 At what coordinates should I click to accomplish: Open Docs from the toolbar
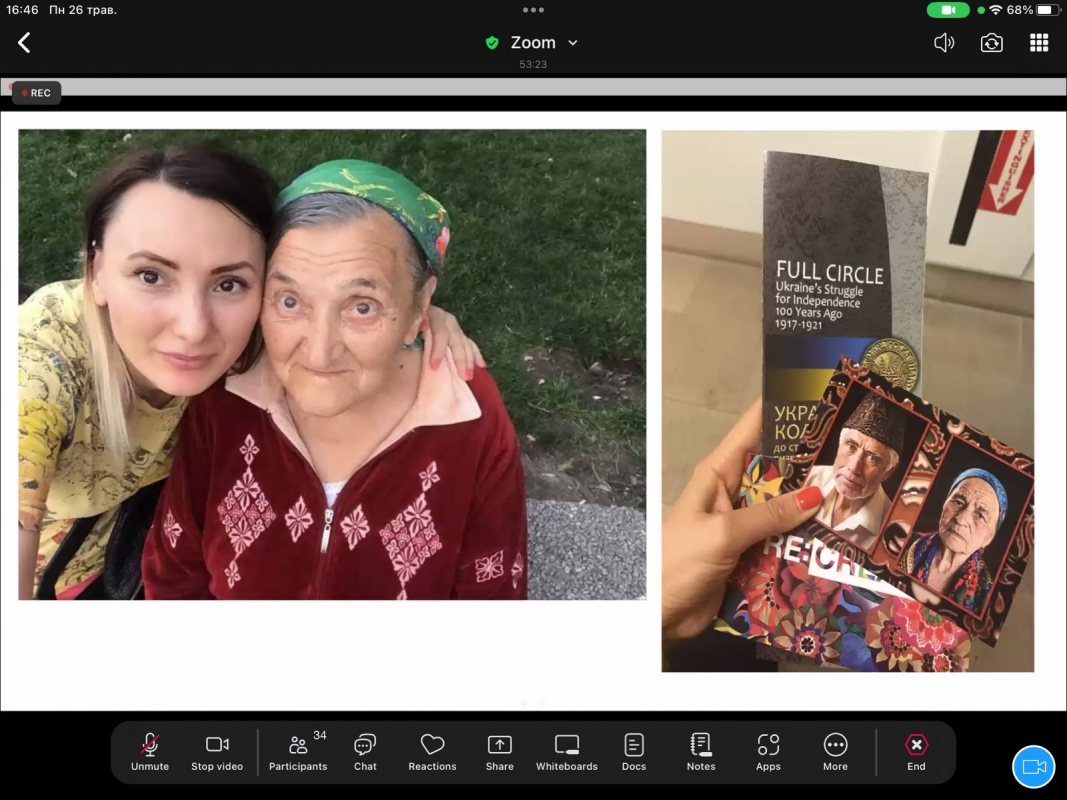[x=634, y=752]
